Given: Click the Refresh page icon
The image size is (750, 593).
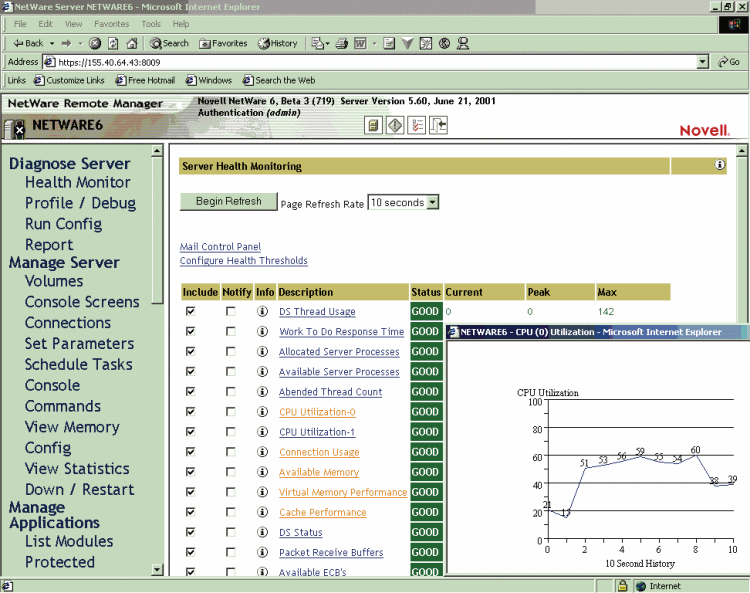Looking at the screenshot, I should (x=113, y=44).
